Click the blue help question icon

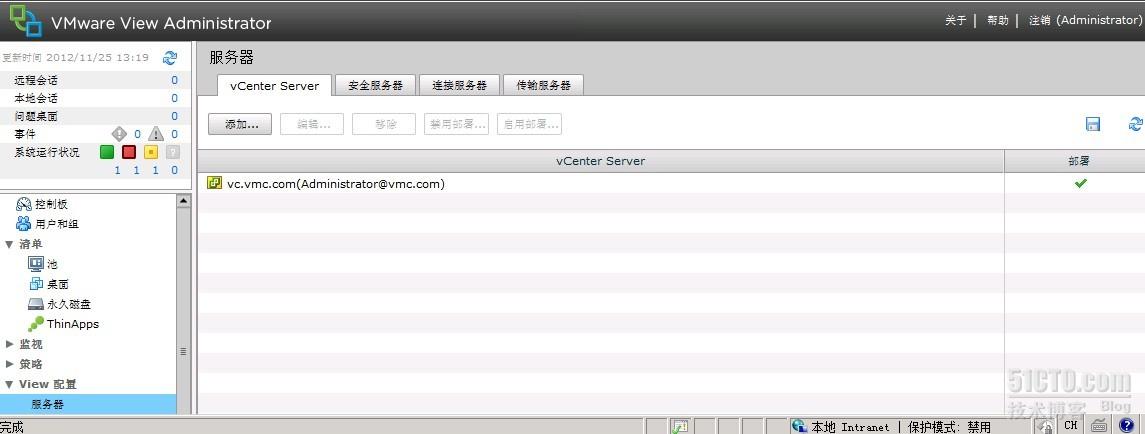click(1125, 425)
